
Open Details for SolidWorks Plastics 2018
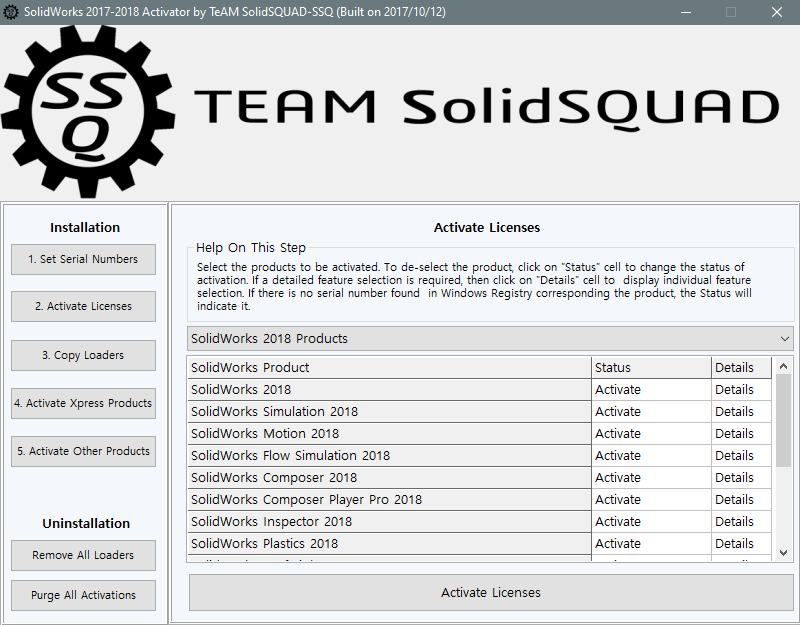[x=741, y=543]
